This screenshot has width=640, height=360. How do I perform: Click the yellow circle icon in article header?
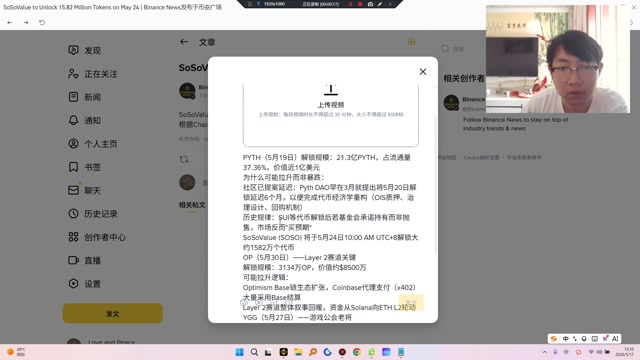tap(411, 42)
